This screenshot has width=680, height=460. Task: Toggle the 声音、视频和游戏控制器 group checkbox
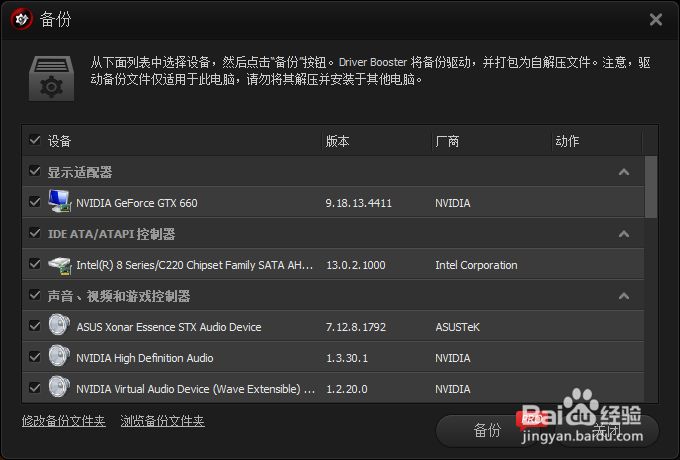(35, 295)
